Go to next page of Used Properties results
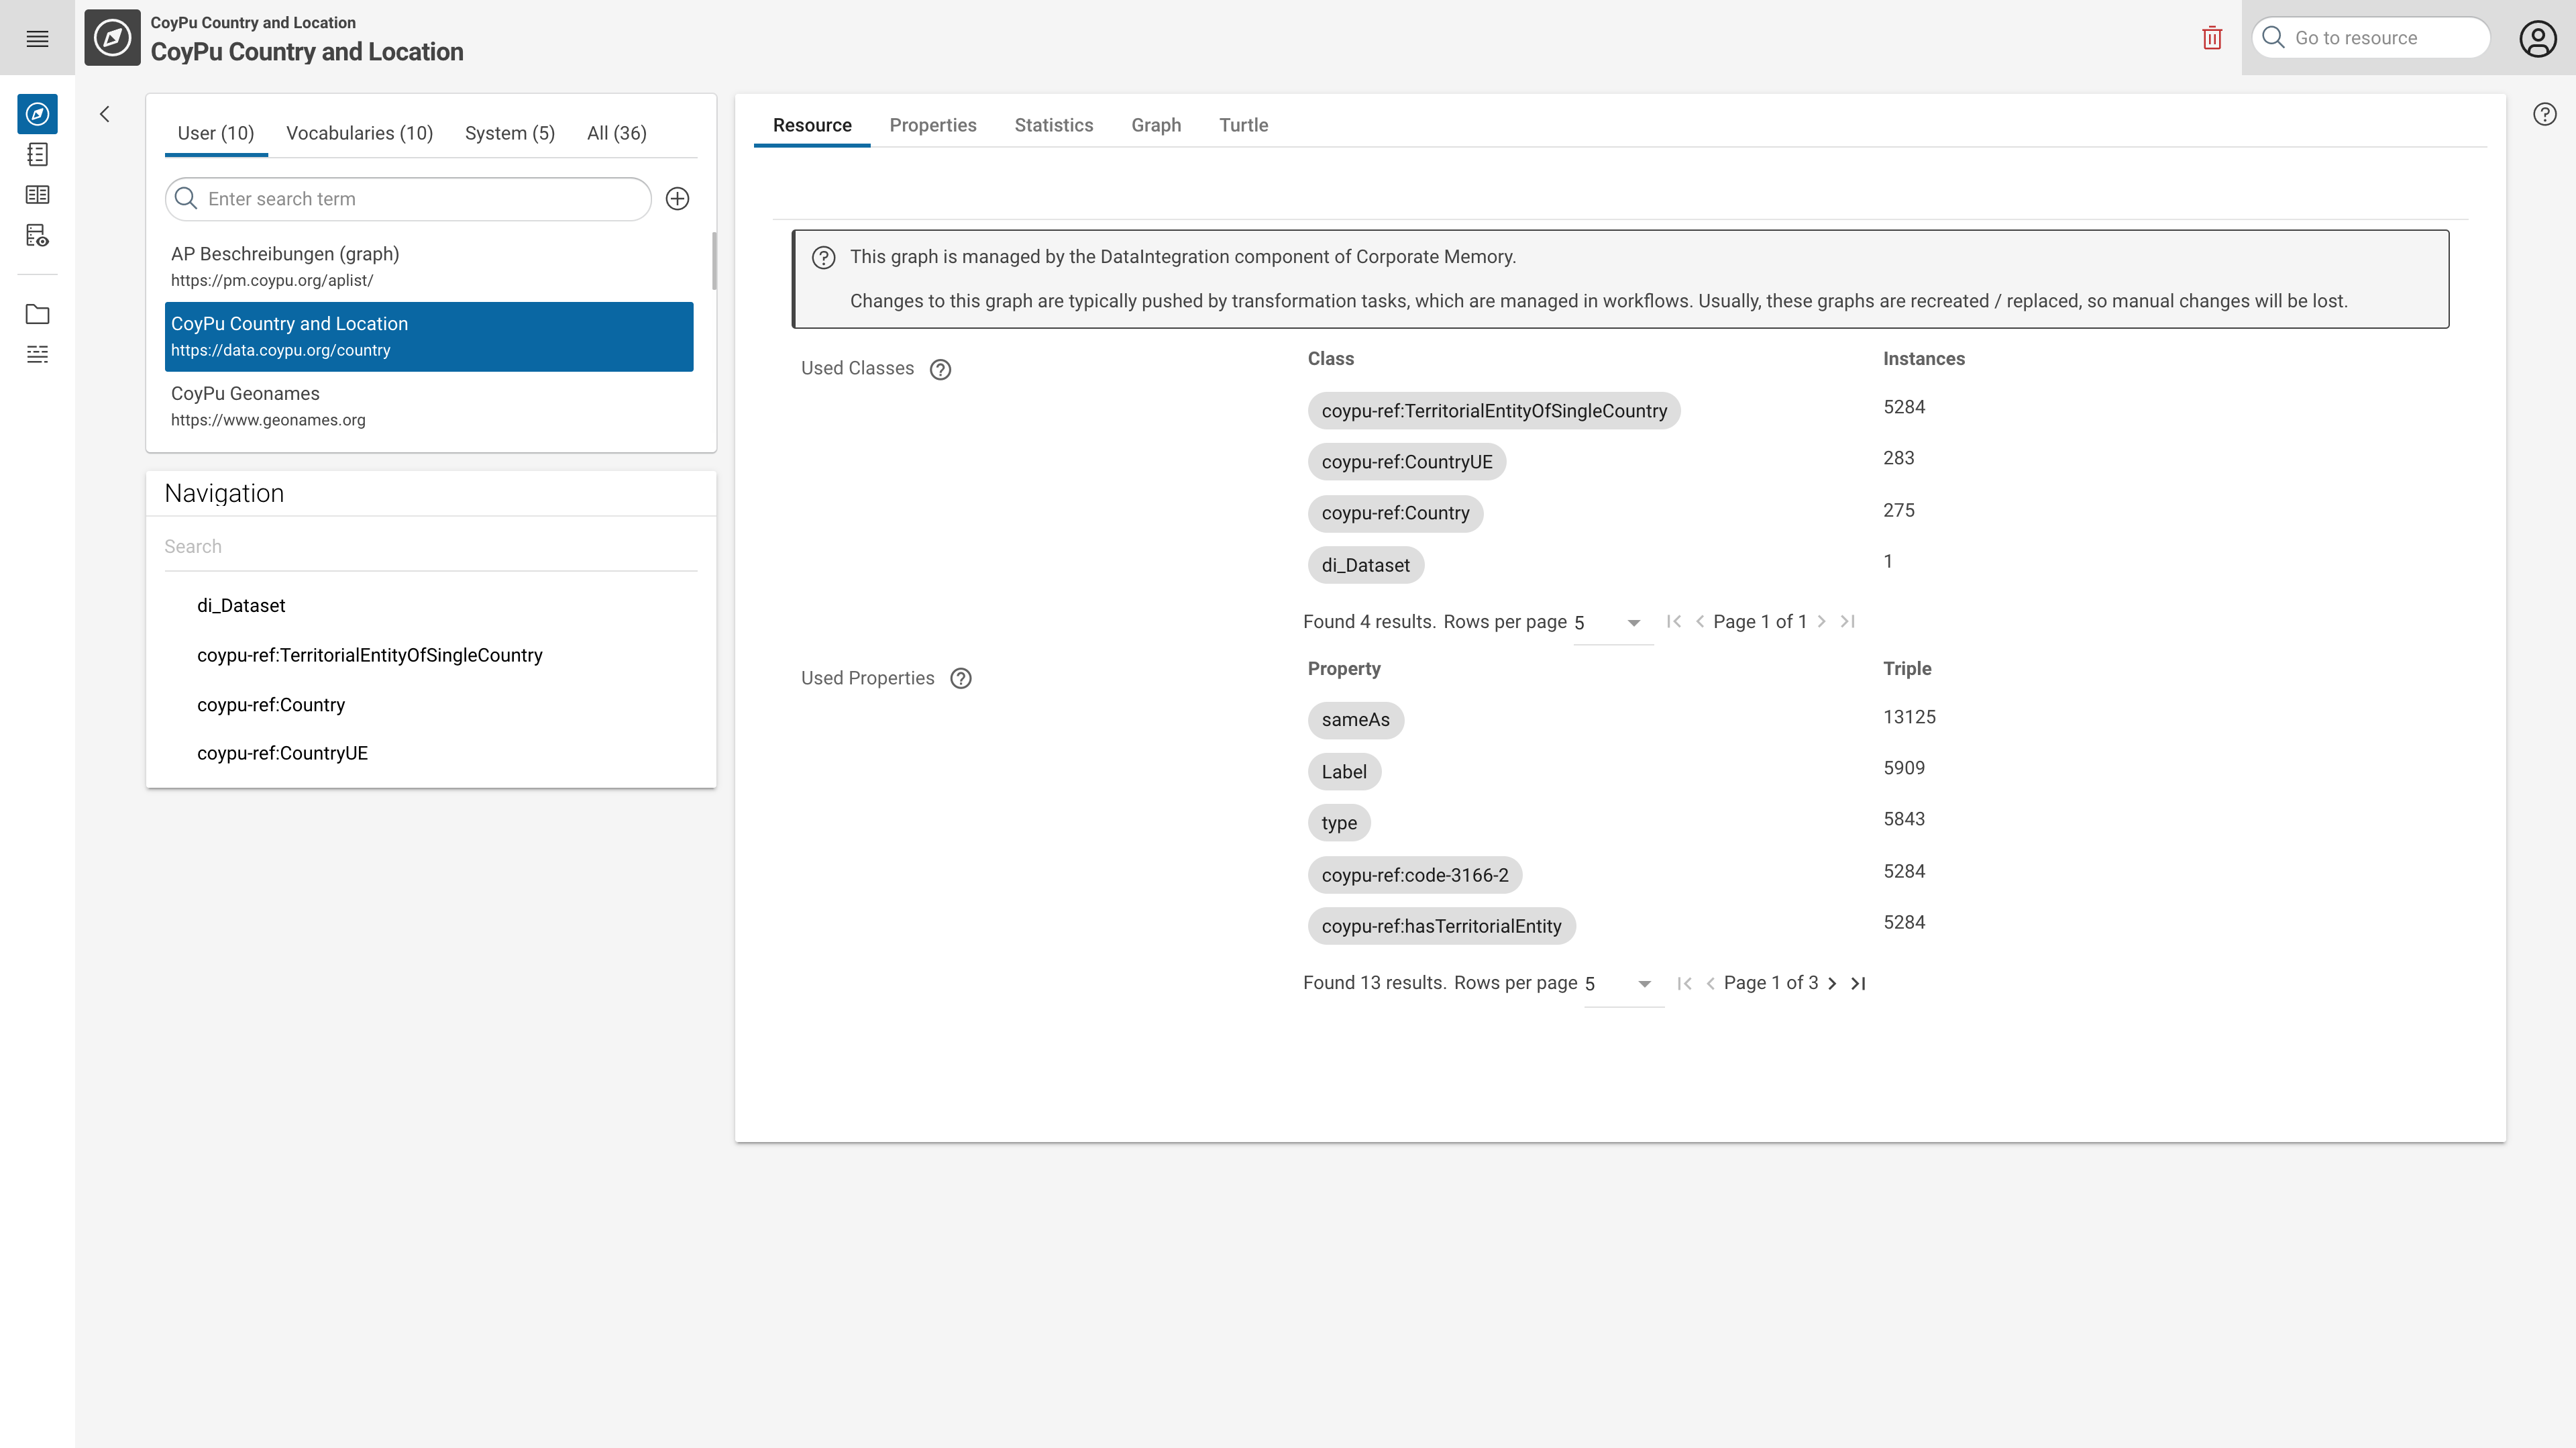The height and width of the screenshot is (1448, 2576). coord(1832,983)
